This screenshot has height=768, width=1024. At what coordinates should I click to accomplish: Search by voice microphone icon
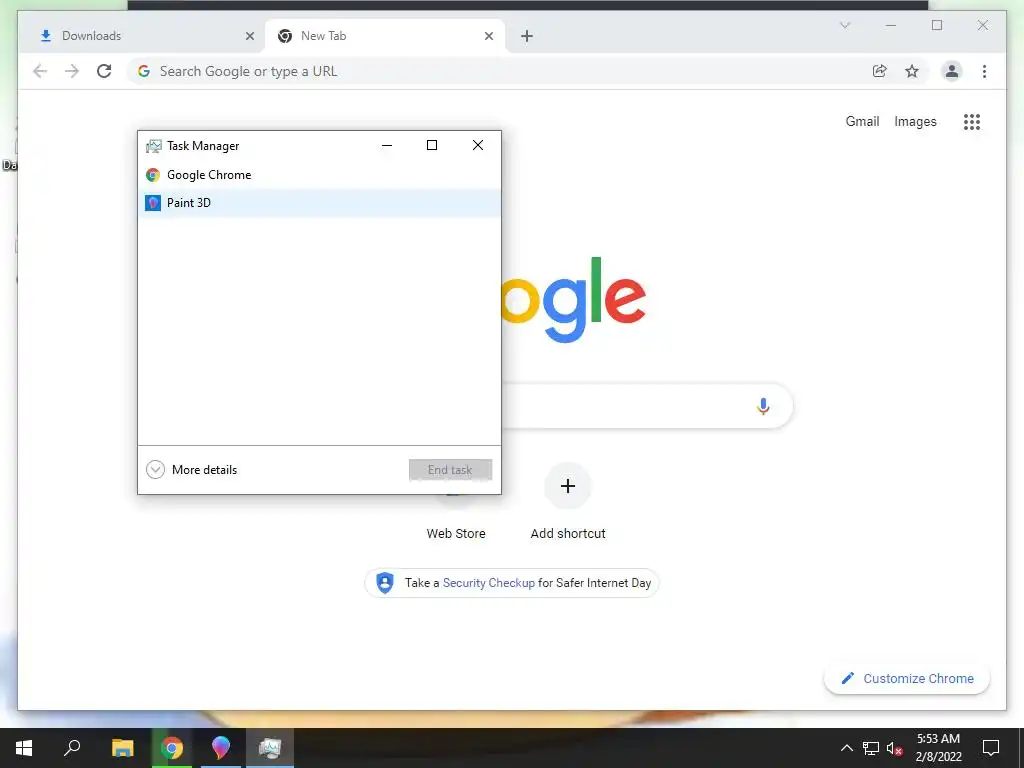763,406
